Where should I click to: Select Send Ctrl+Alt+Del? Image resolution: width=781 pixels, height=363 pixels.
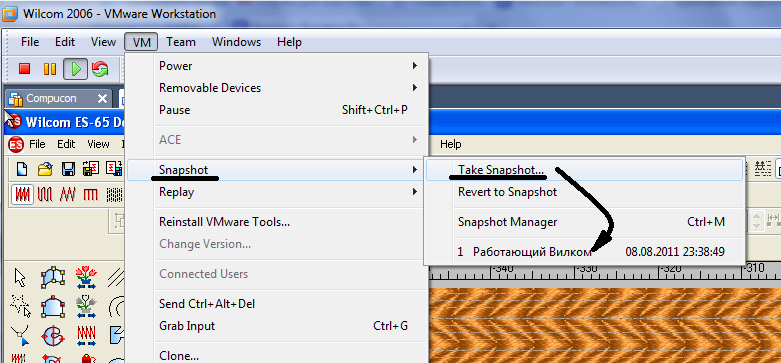[277, 304]
